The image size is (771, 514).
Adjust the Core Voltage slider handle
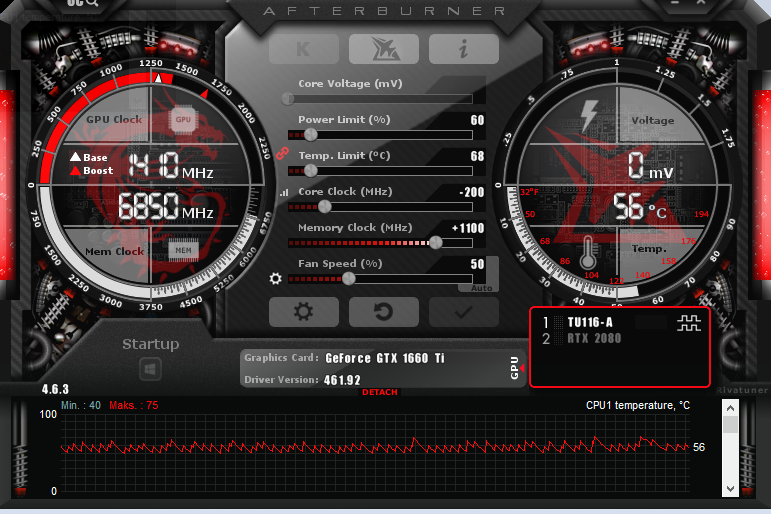[288, 99]
